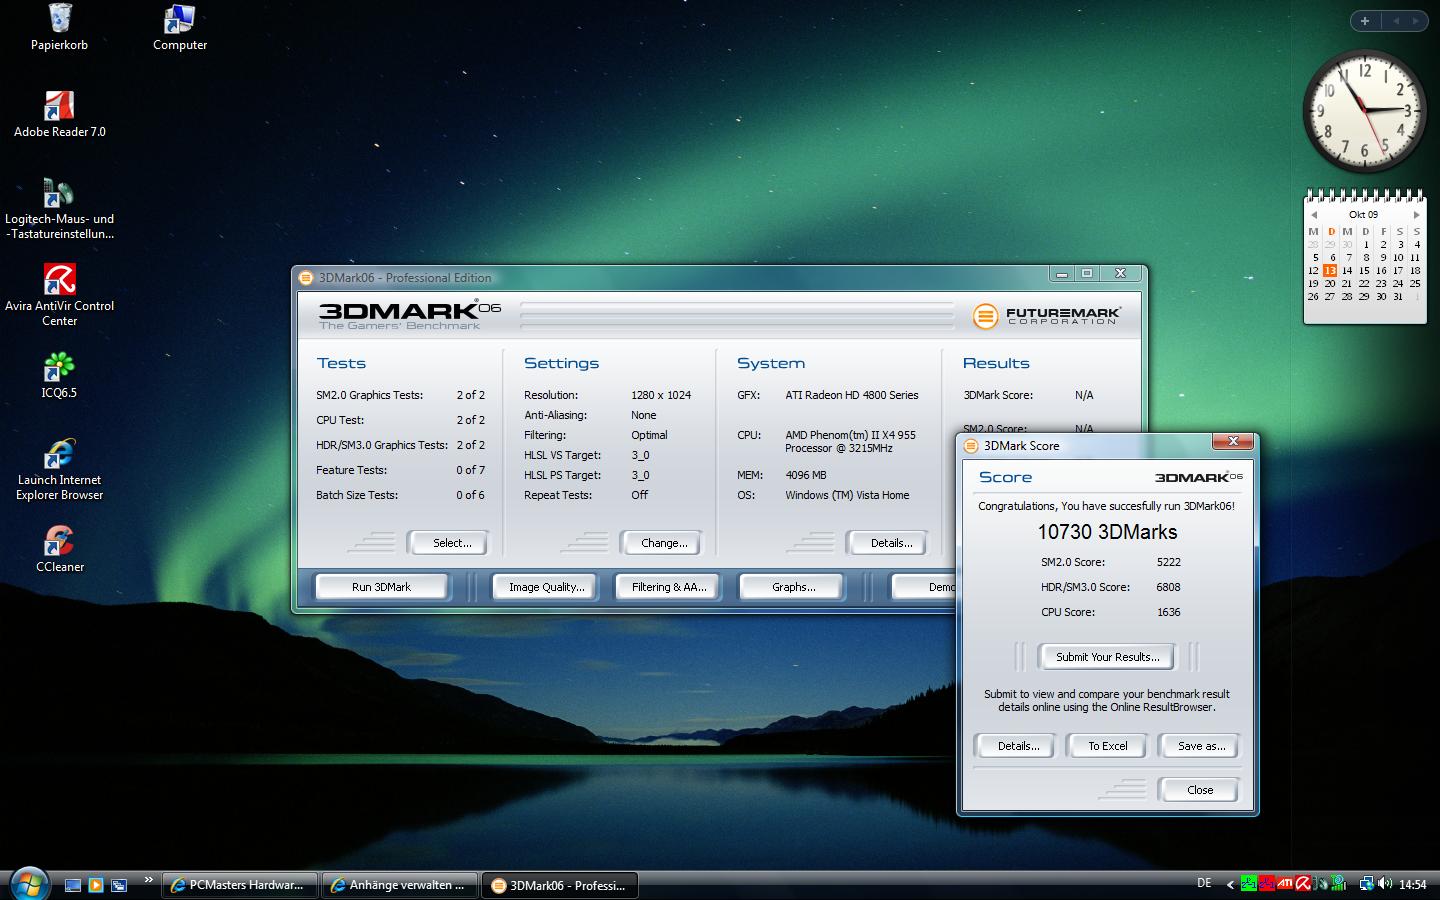1440x900 pixels.
Task: Open the volume speaker tray icon
Action: tap(1385, 884)
